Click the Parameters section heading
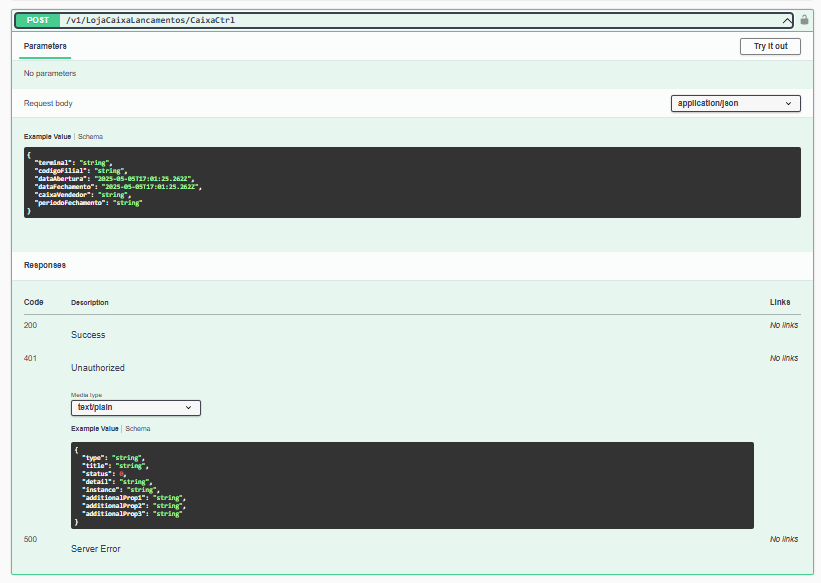Viewport: 821px width, 583px height. click(x=46, y=46)
